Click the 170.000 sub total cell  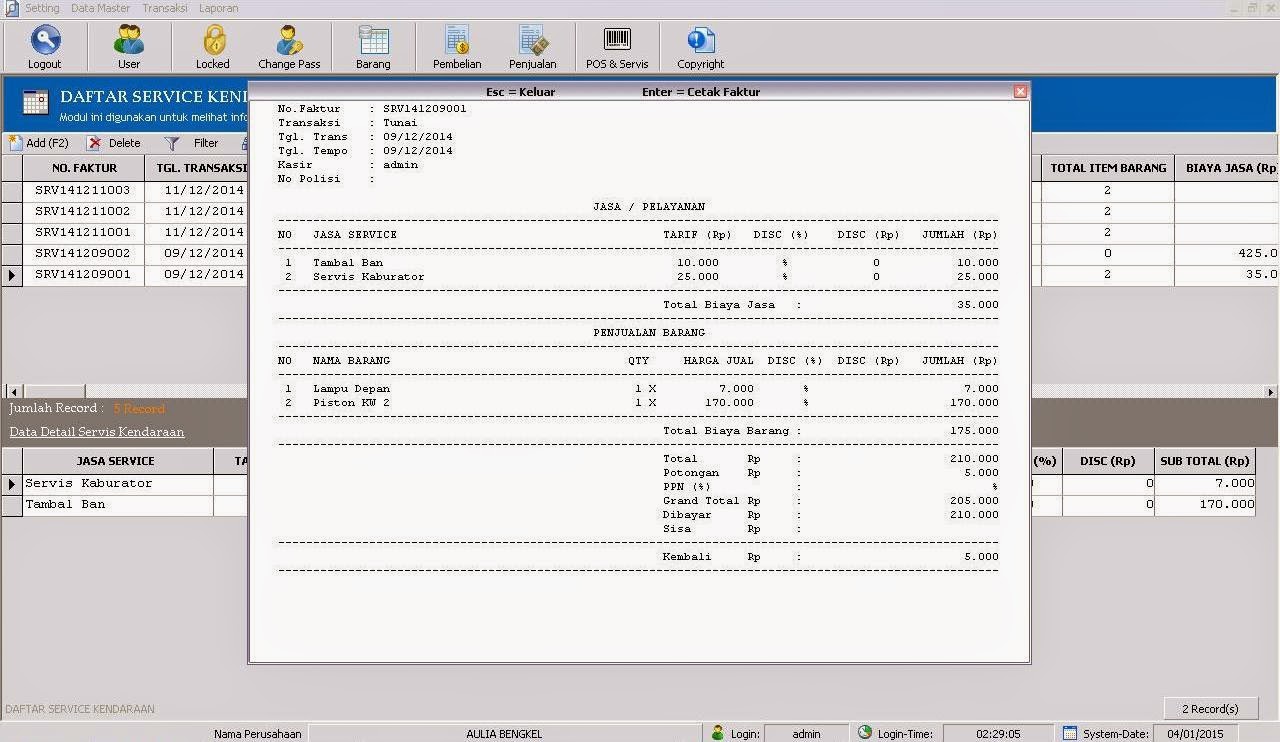[1205, 504]
